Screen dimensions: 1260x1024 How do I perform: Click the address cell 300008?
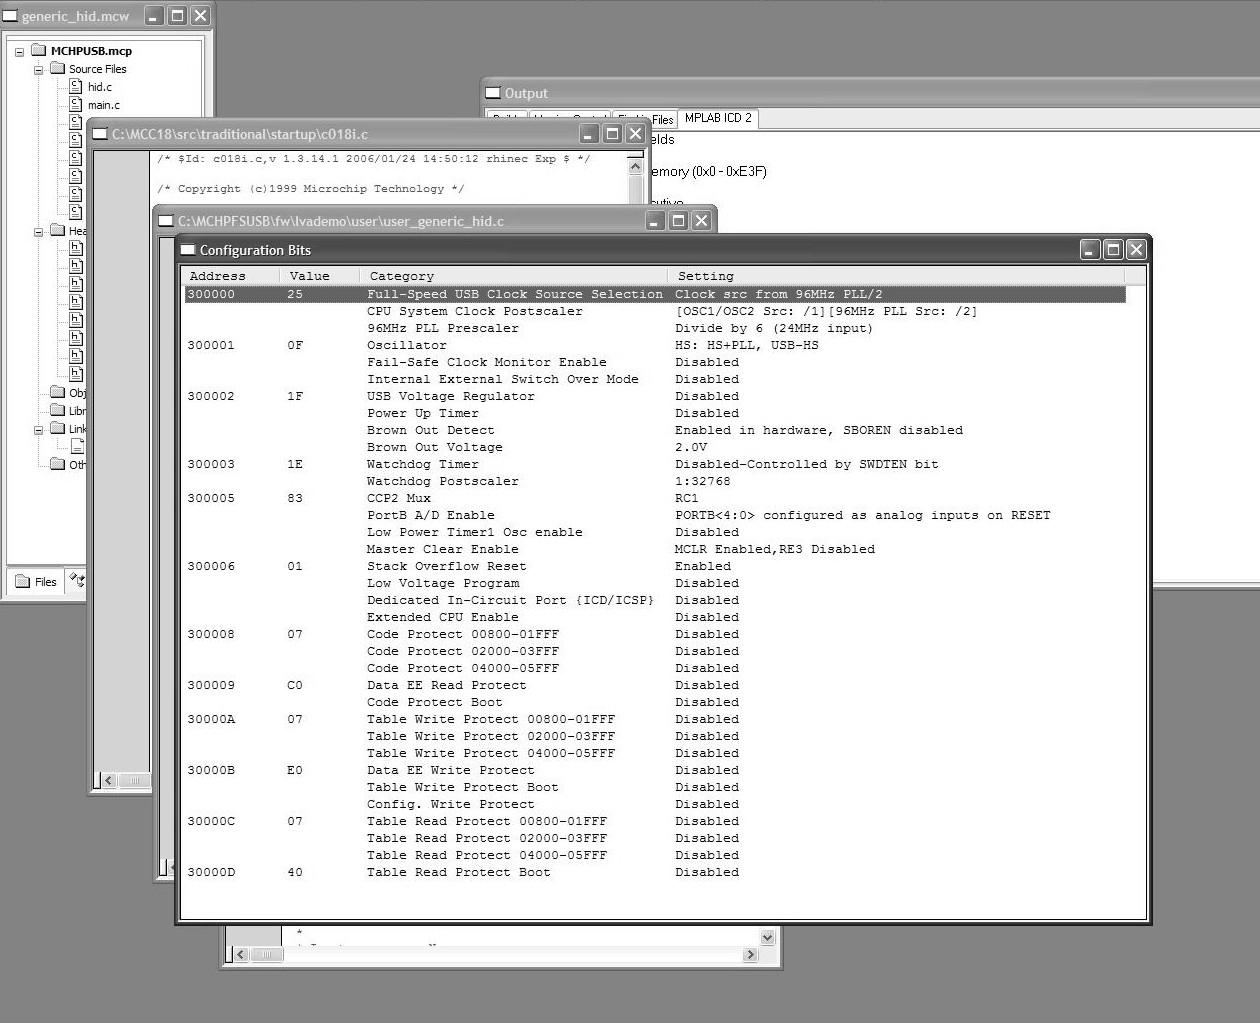tap(211, 634)
